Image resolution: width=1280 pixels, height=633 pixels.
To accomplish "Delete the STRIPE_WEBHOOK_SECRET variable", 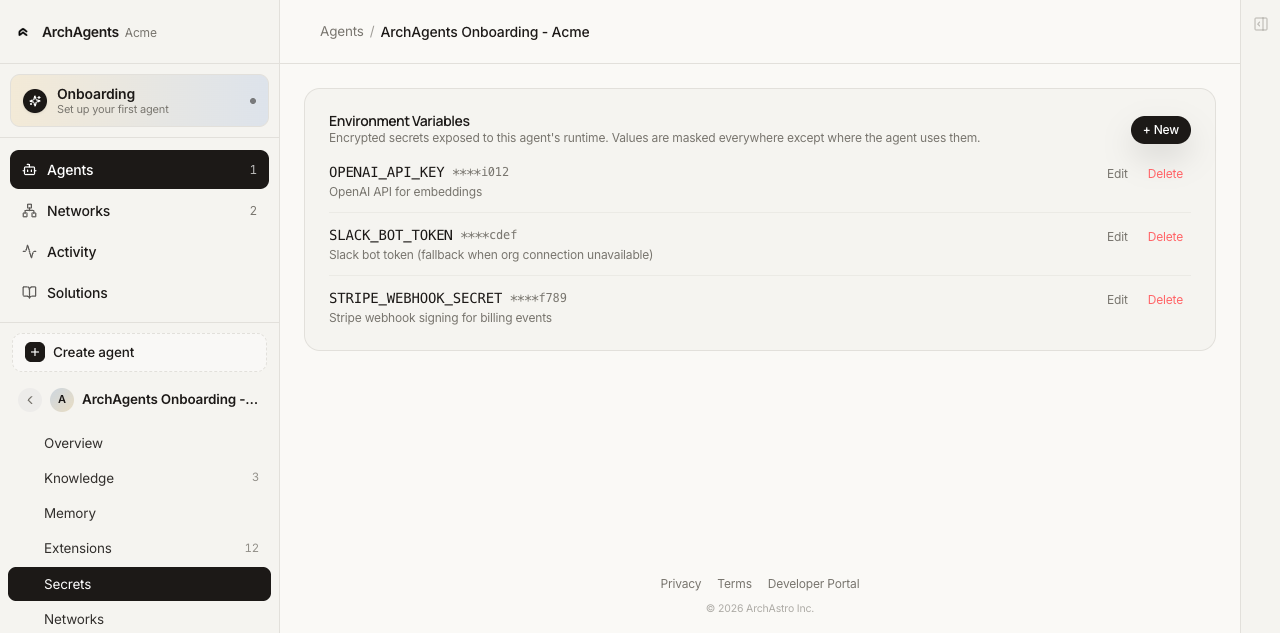I will pyautogui.click(x=1165, y=300).
